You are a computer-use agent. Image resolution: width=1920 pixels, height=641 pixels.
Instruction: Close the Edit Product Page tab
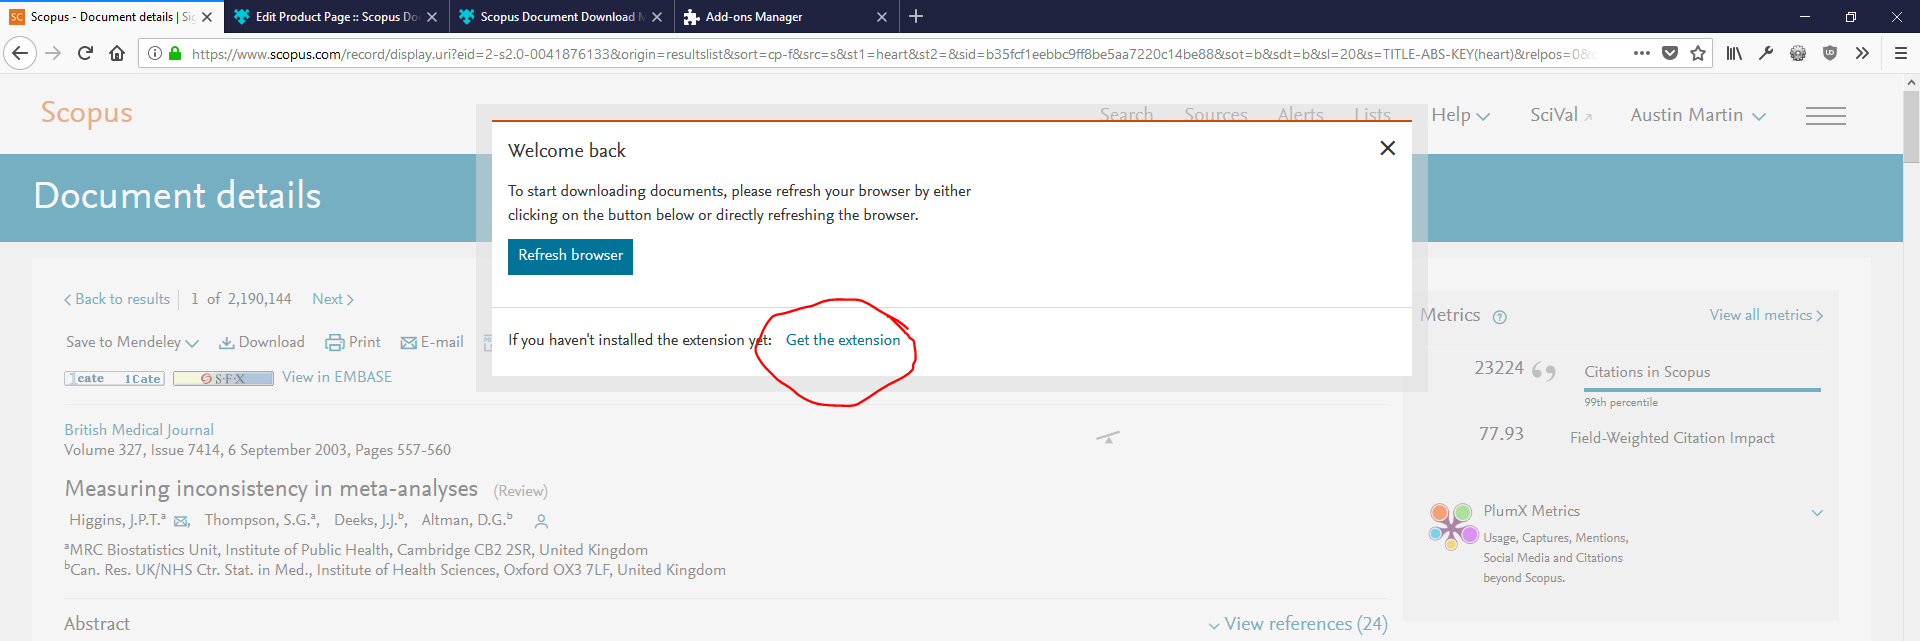pyautogui.click(x=432, y=17)
